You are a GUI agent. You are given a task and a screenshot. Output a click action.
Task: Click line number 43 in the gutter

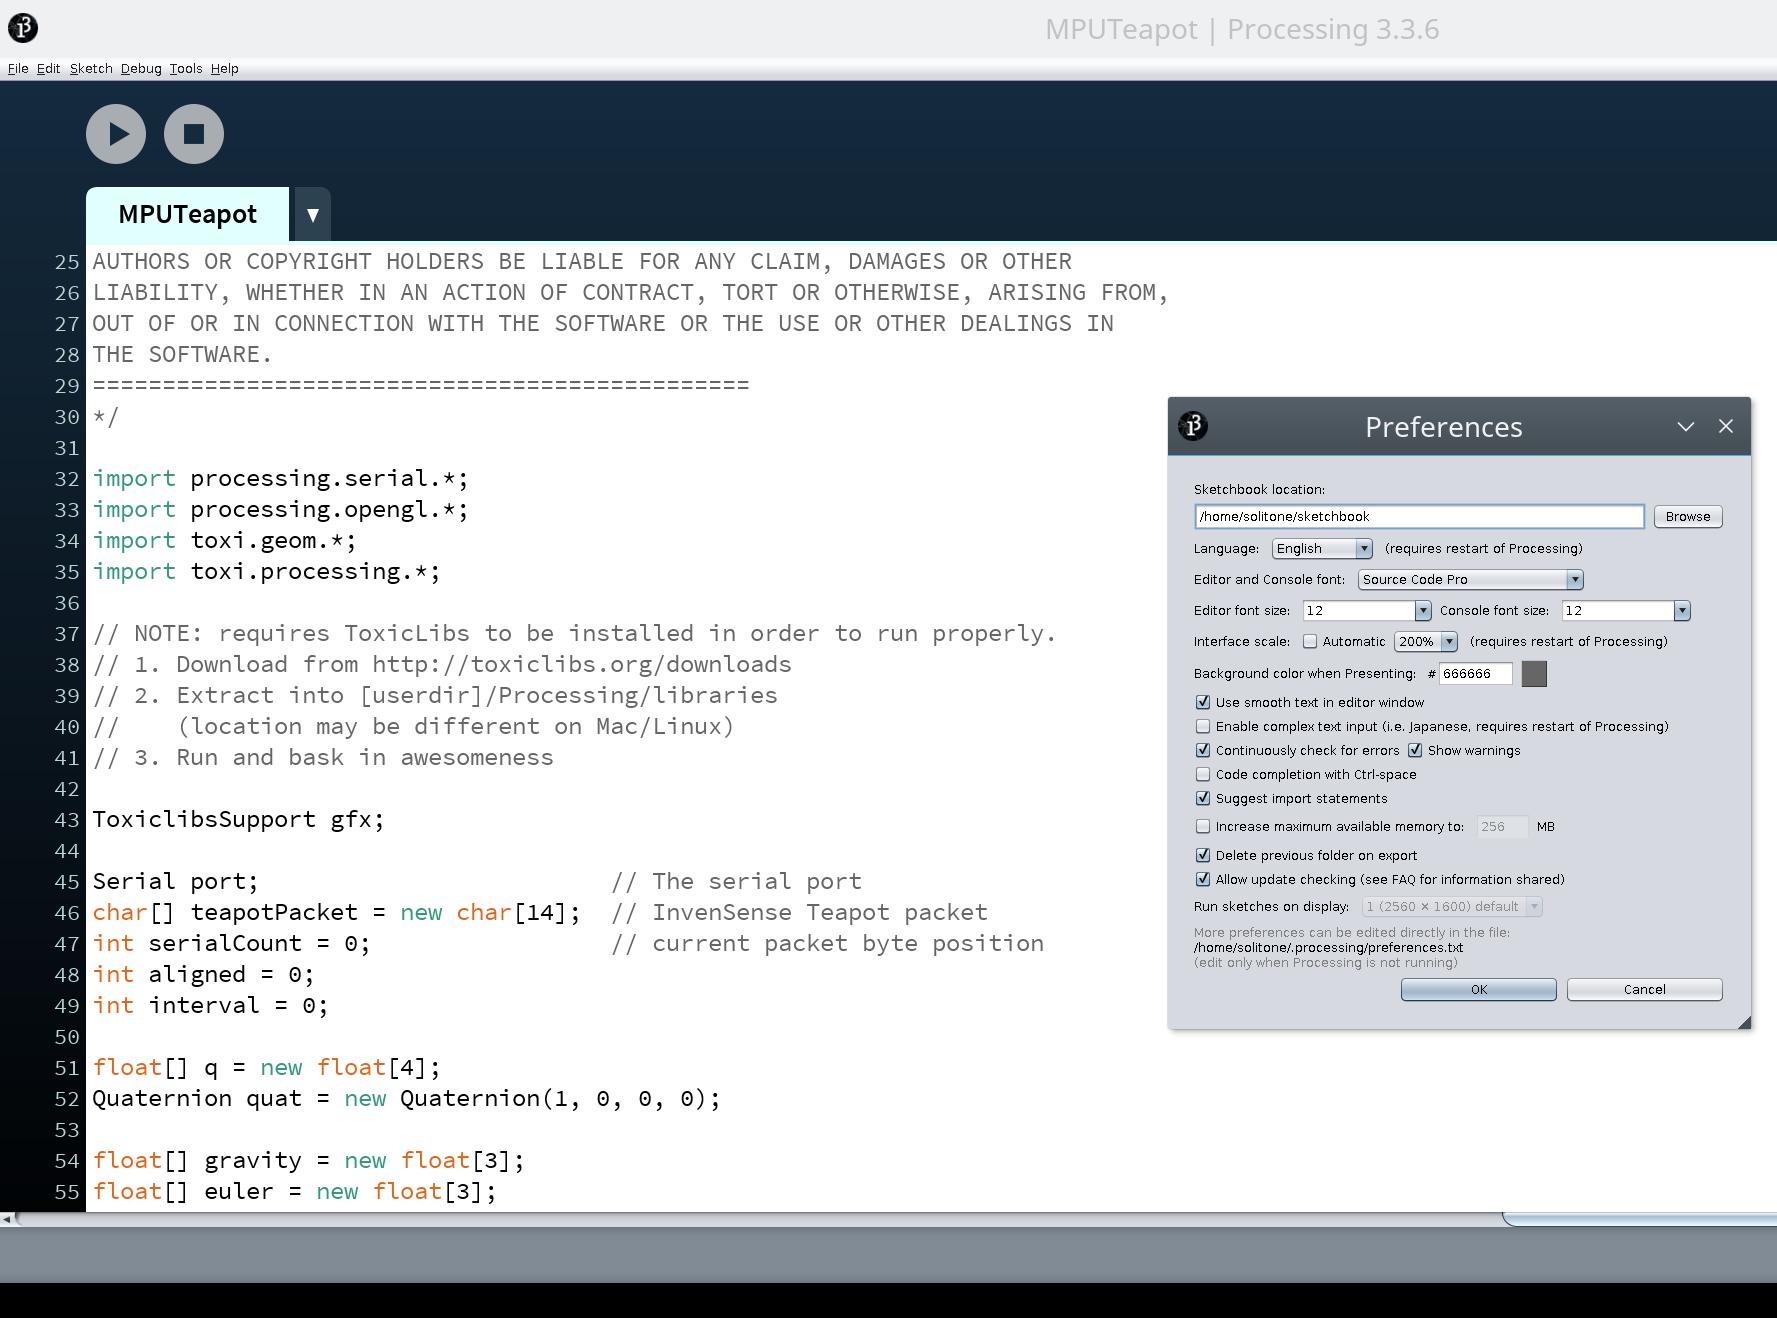click(x=67, y=820)
